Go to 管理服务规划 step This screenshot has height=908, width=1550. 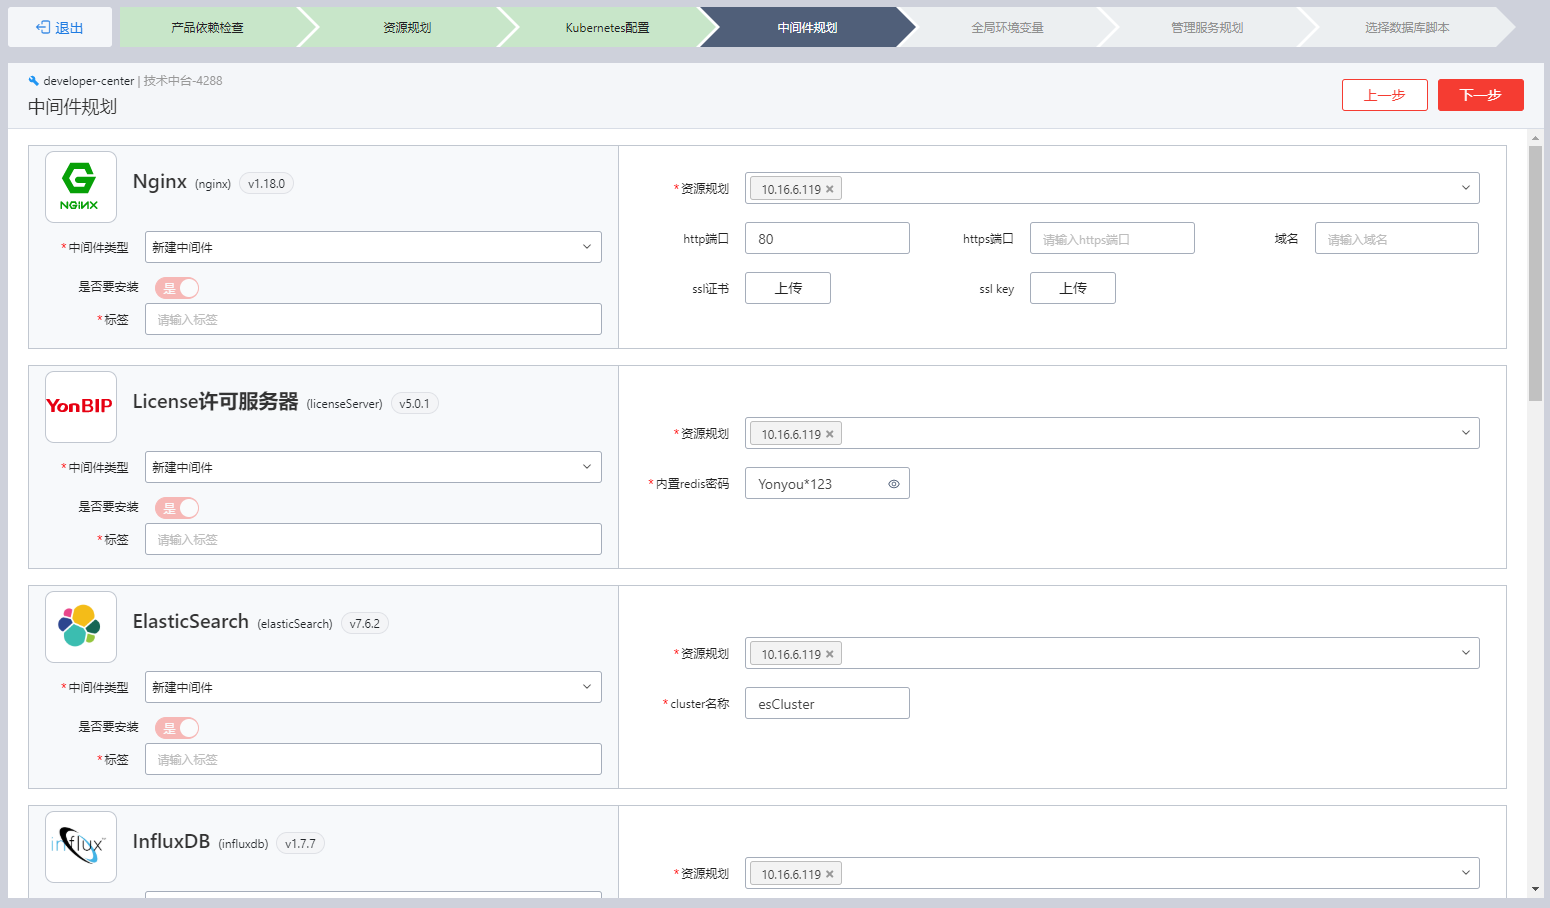point(1207,27)
